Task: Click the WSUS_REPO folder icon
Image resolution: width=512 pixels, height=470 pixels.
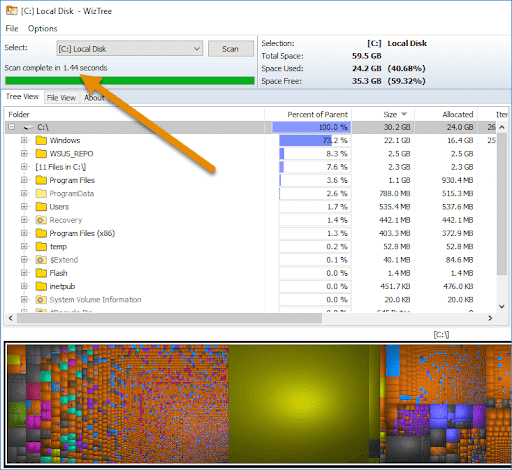Action: click(41, 154)
